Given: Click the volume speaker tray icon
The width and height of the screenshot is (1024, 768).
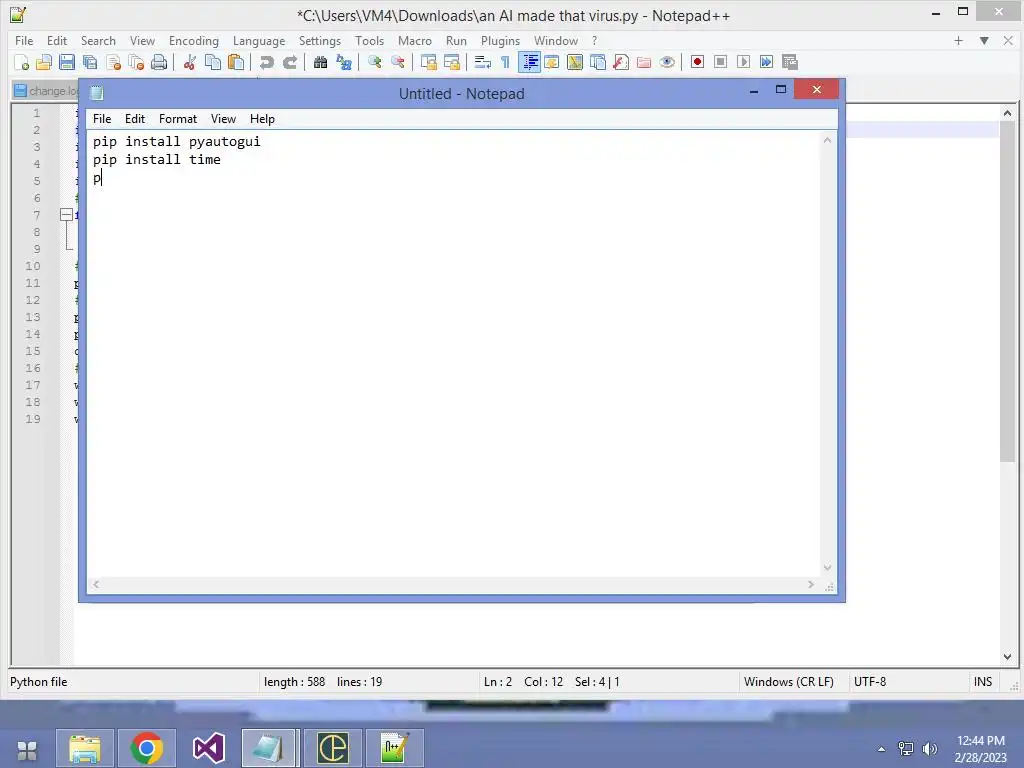Looking at the screenshot, I should [929, 749].
